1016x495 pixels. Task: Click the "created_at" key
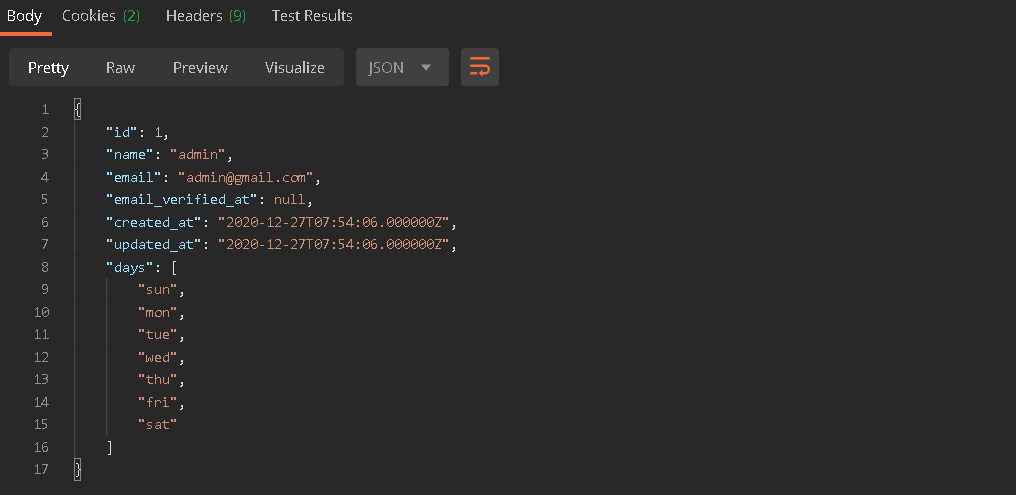tap(154, 222)
